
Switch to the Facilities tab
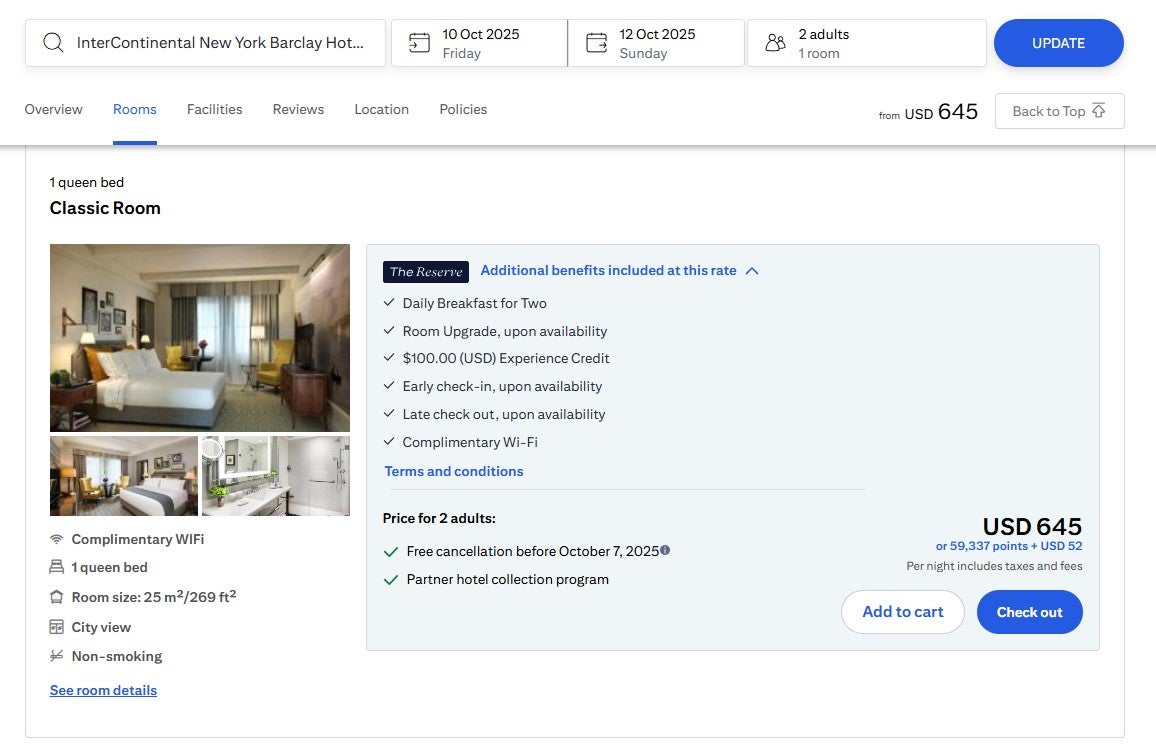(x=215, y=109)
